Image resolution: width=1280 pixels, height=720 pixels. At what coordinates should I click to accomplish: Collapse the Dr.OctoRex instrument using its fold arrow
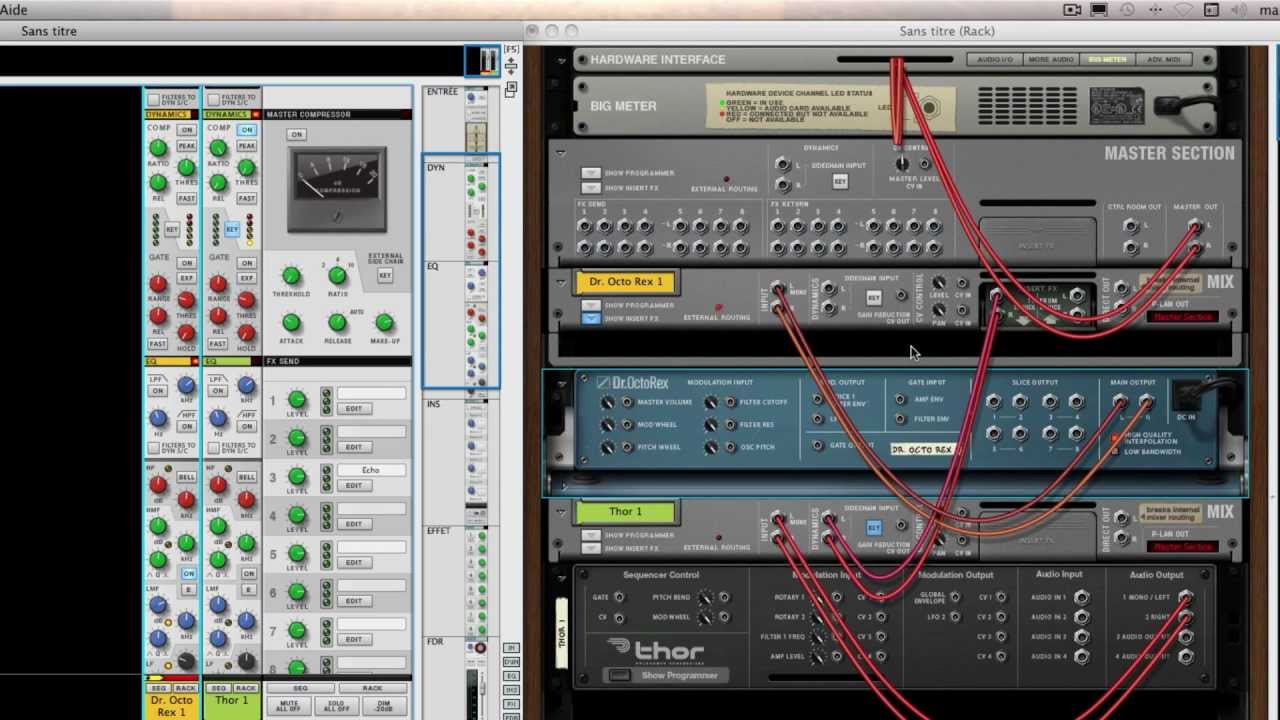click(x=562, y=384)
